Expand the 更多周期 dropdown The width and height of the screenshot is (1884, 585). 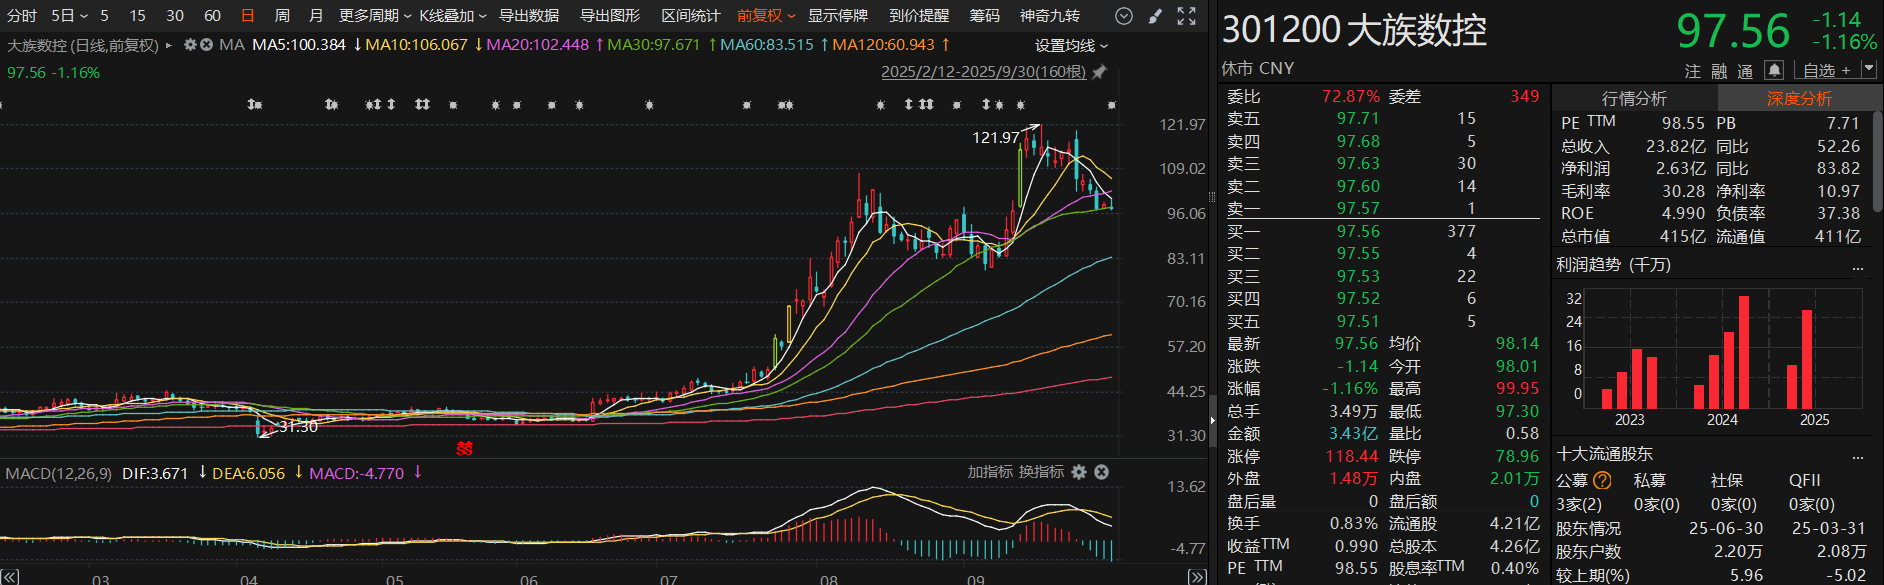(x=375, y=16)
